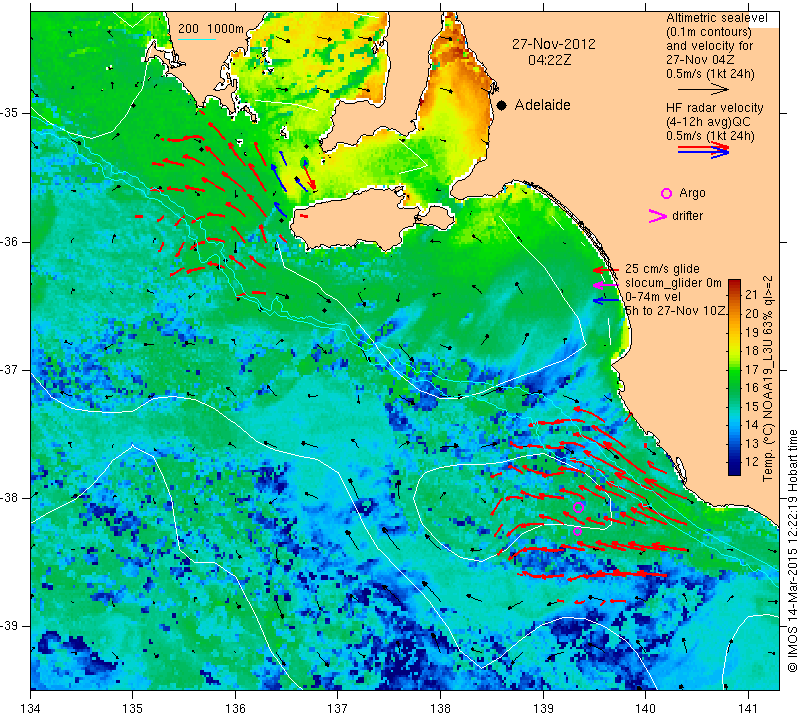The width and height of the screenshot is (800, 720).
Task: Click the Adelaide black dot marker
Action: [x=502, y=106]
